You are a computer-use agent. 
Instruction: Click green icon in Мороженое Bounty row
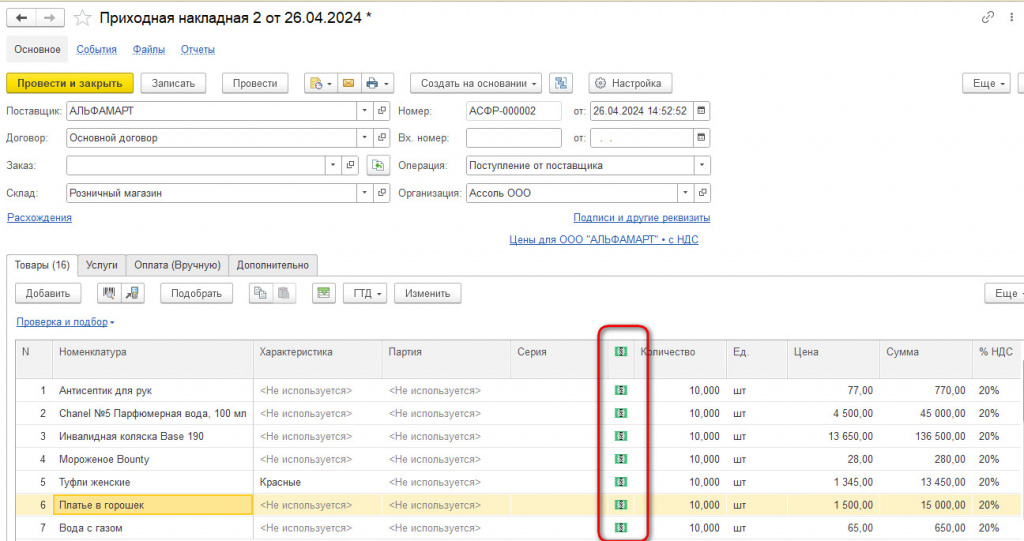620,459
